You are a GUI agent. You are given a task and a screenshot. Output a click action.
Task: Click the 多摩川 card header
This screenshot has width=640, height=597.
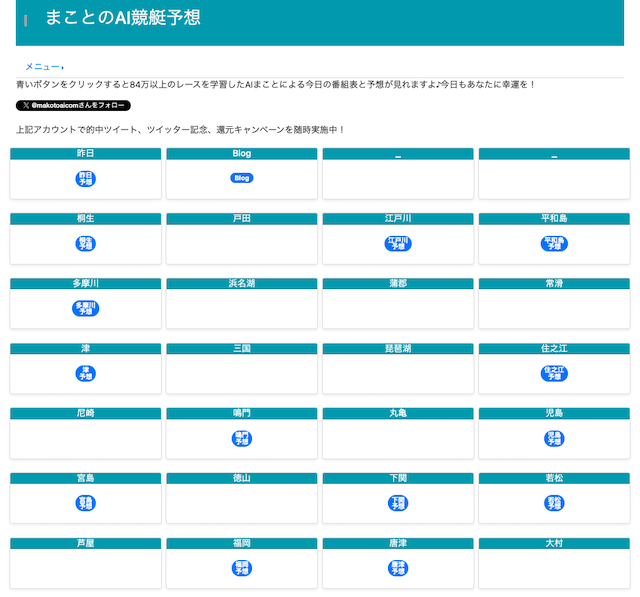point(85,283)
